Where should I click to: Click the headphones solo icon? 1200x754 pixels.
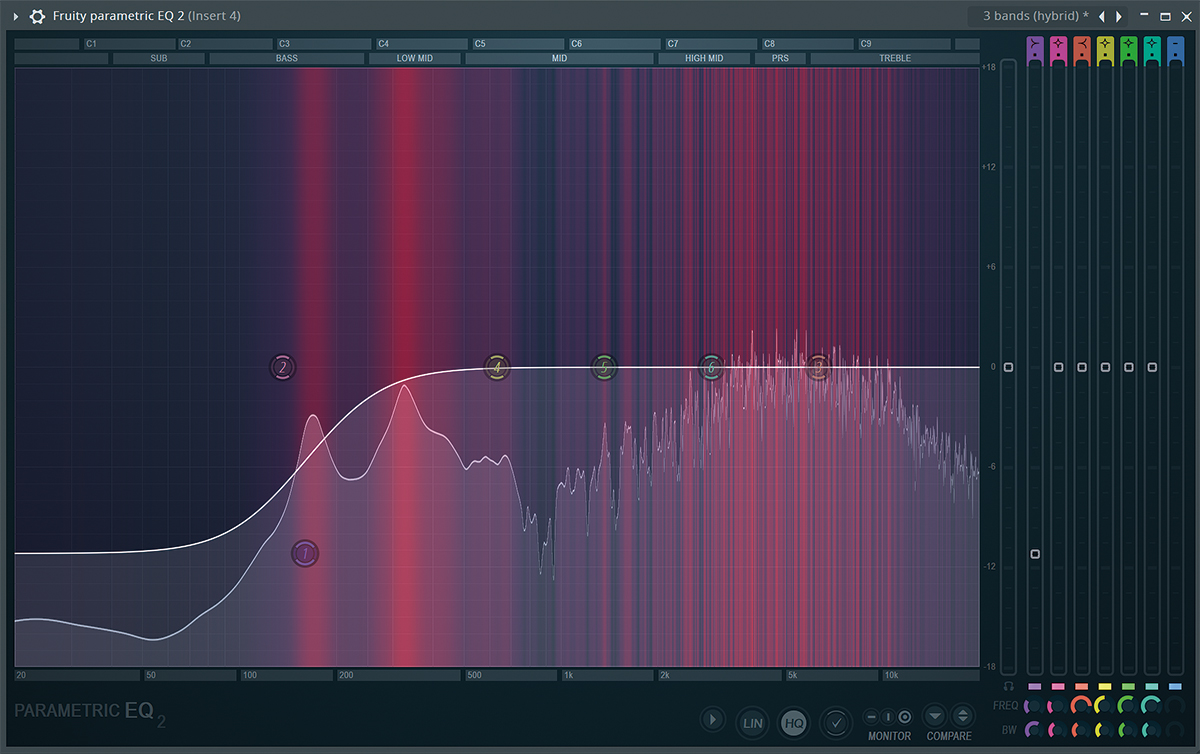point(1009,686)
